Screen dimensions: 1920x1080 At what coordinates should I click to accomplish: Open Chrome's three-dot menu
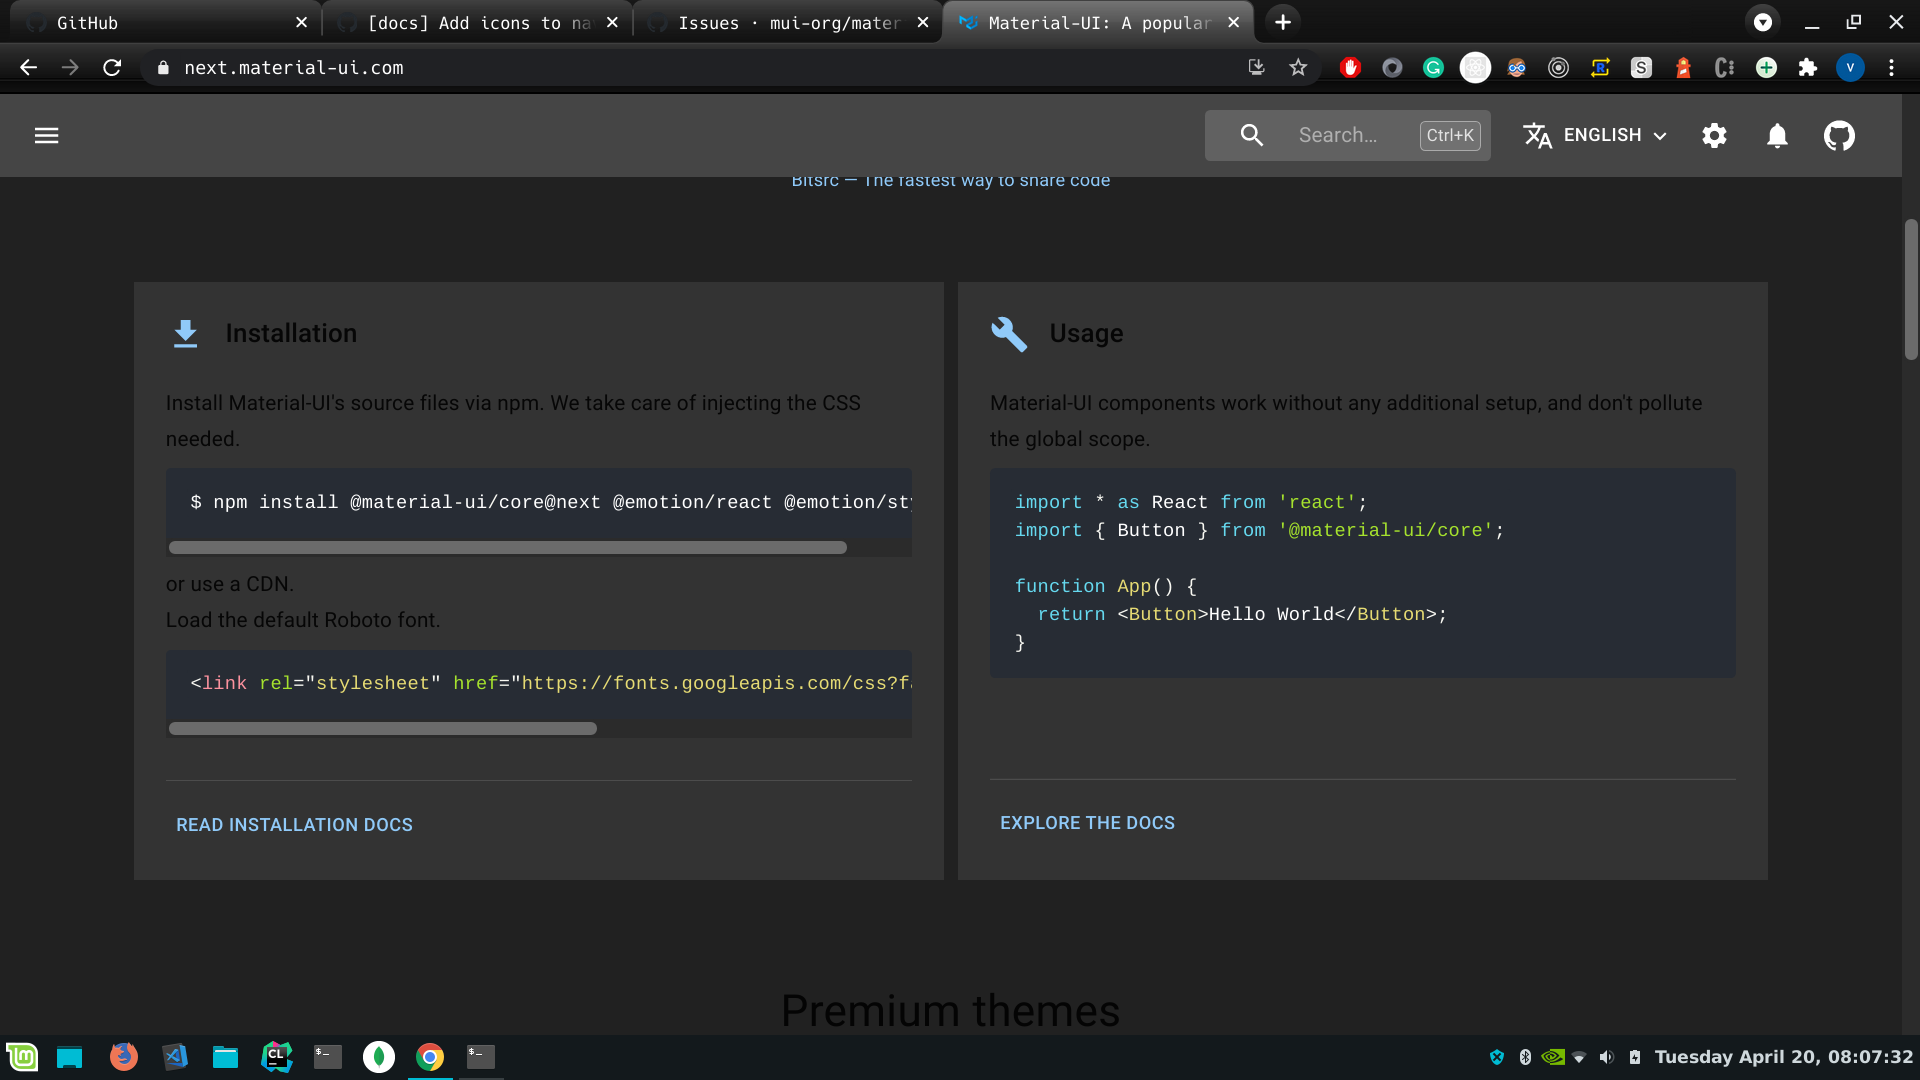click(x=1891, y=67)
